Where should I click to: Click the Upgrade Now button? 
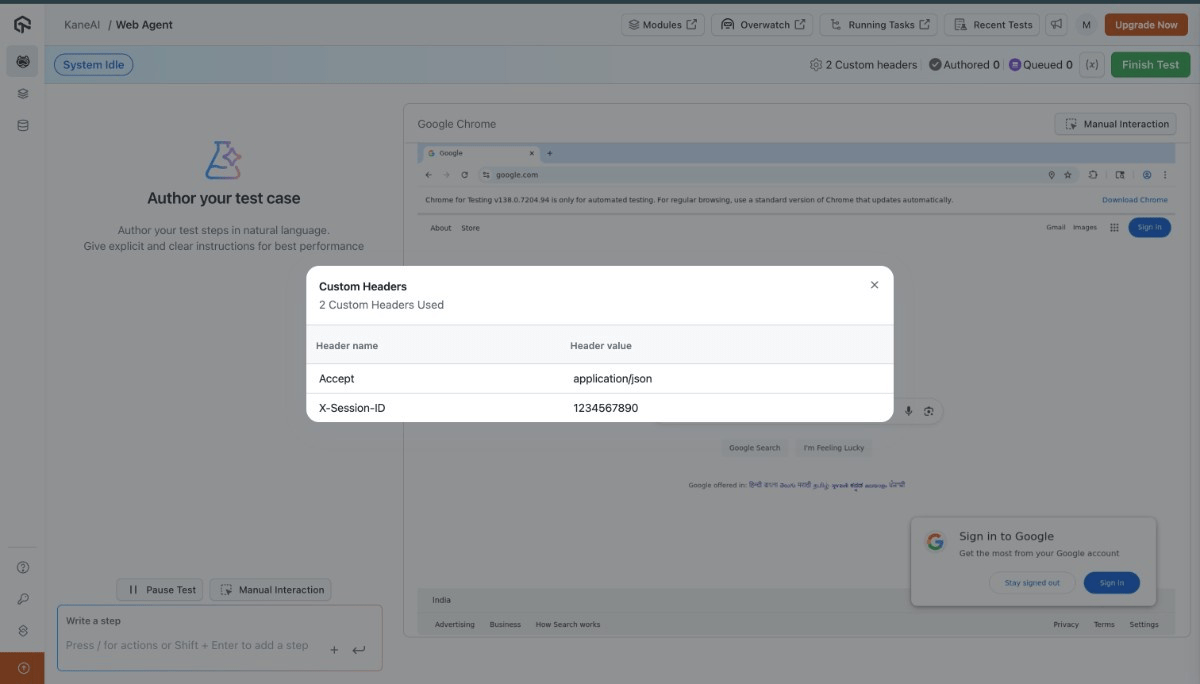point(1145,25)
